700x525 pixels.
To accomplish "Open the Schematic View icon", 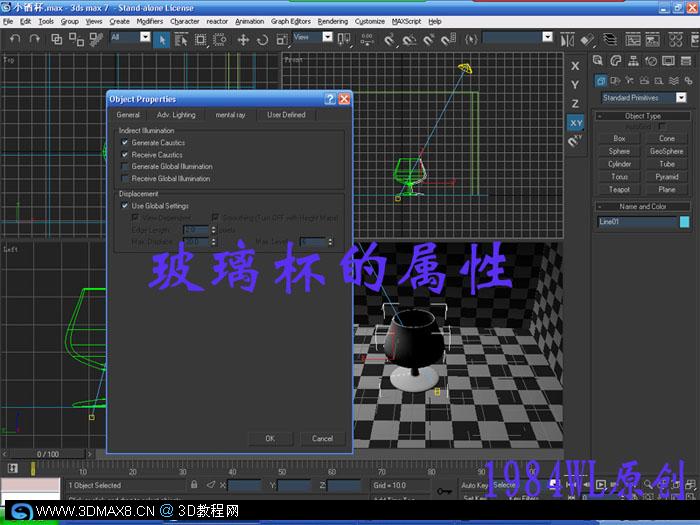I will click(652, 40).
